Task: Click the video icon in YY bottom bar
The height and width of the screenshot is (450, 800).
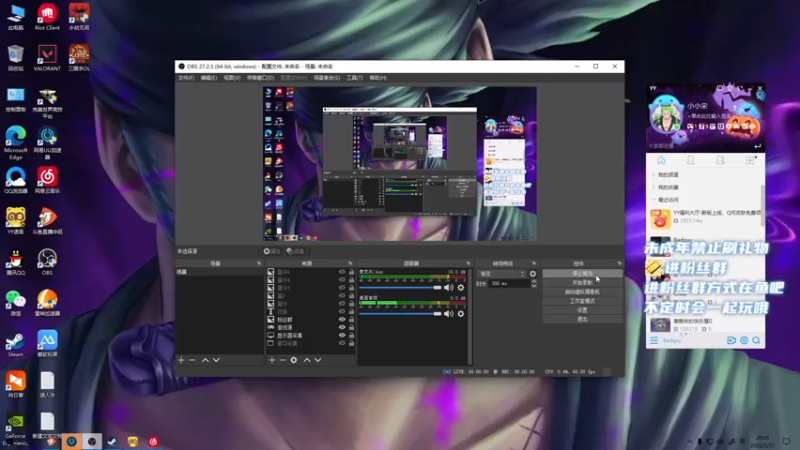Action: coord(731,340)
